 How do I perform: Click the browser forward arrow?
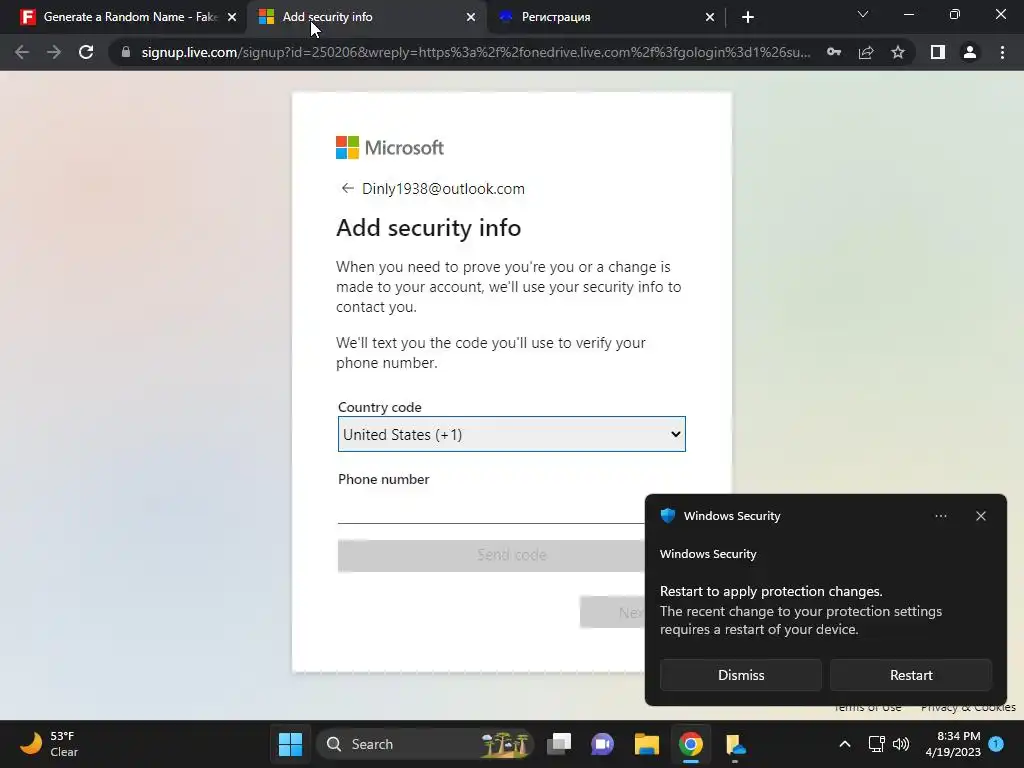tap(54, 52)
